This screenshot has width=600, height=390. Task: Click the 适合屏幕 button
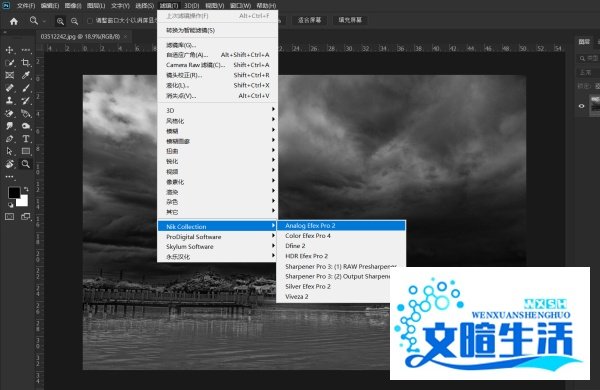click(309, 20)
